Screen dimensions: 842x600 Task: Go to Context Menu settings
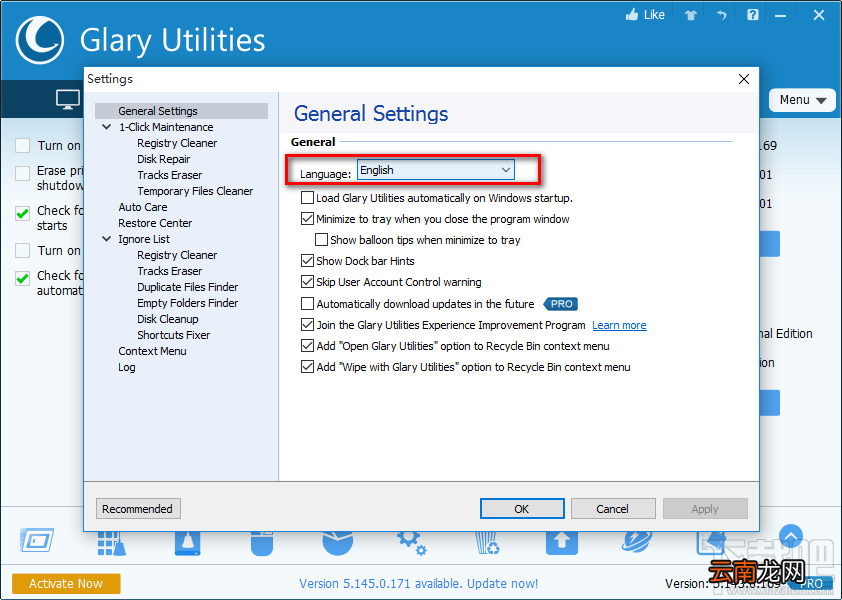[x=153, y=351]
